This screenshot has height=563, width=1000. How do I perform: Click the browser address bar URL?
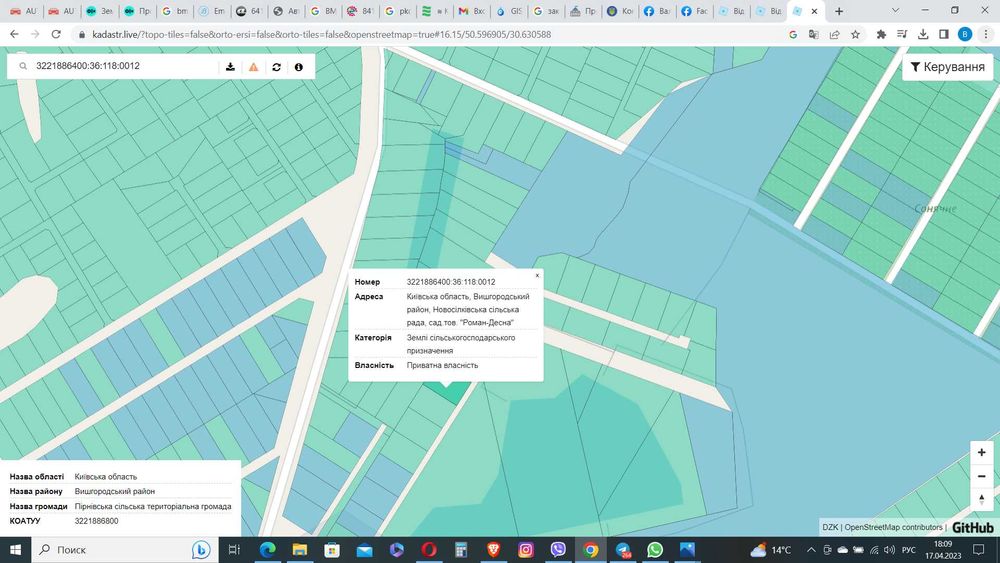tap(320, 34)
